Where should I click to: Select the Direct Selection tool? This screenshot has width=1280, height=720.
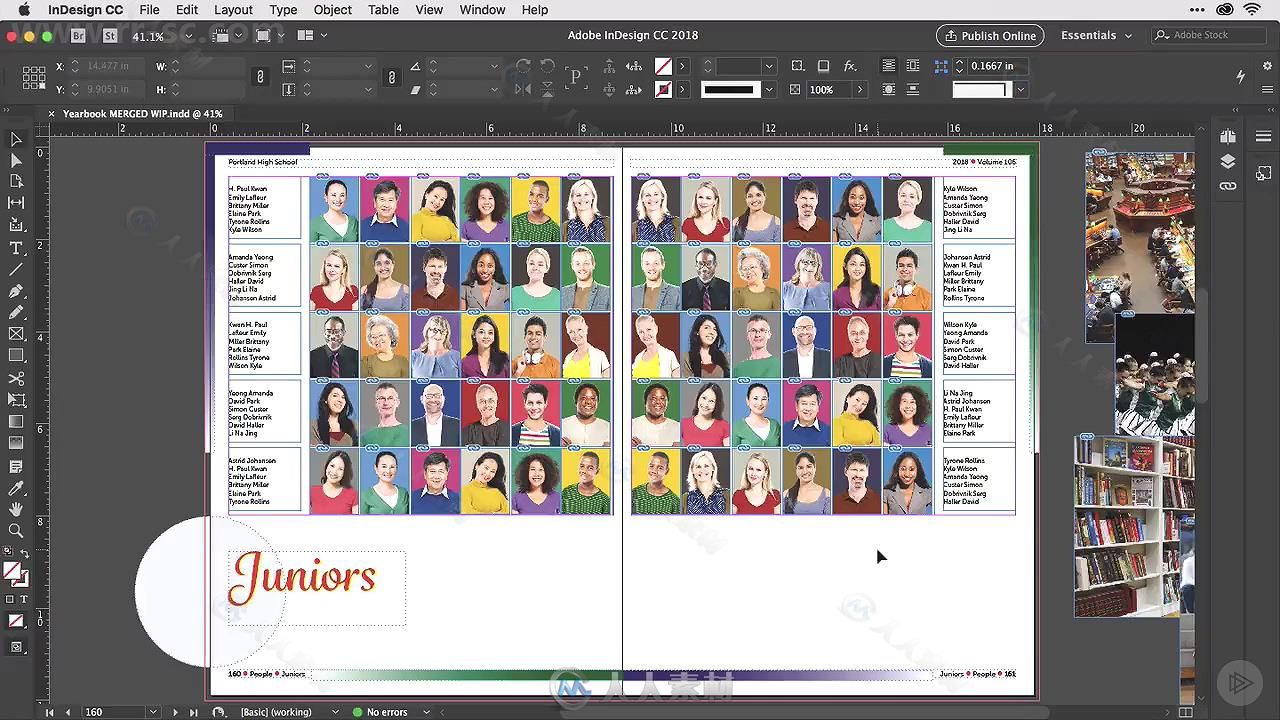[x=15, y=160]
